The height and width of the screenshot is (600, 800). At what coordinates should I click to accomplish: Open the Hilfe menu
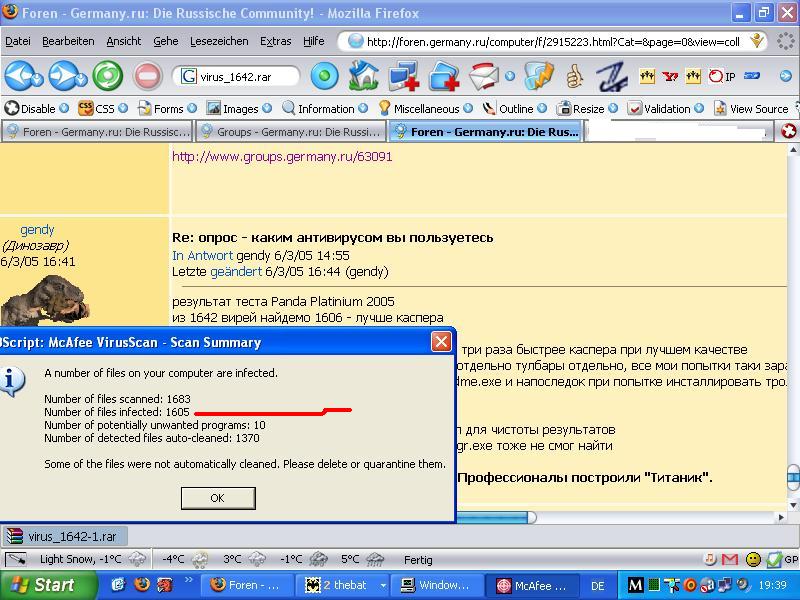click(313, 41)
